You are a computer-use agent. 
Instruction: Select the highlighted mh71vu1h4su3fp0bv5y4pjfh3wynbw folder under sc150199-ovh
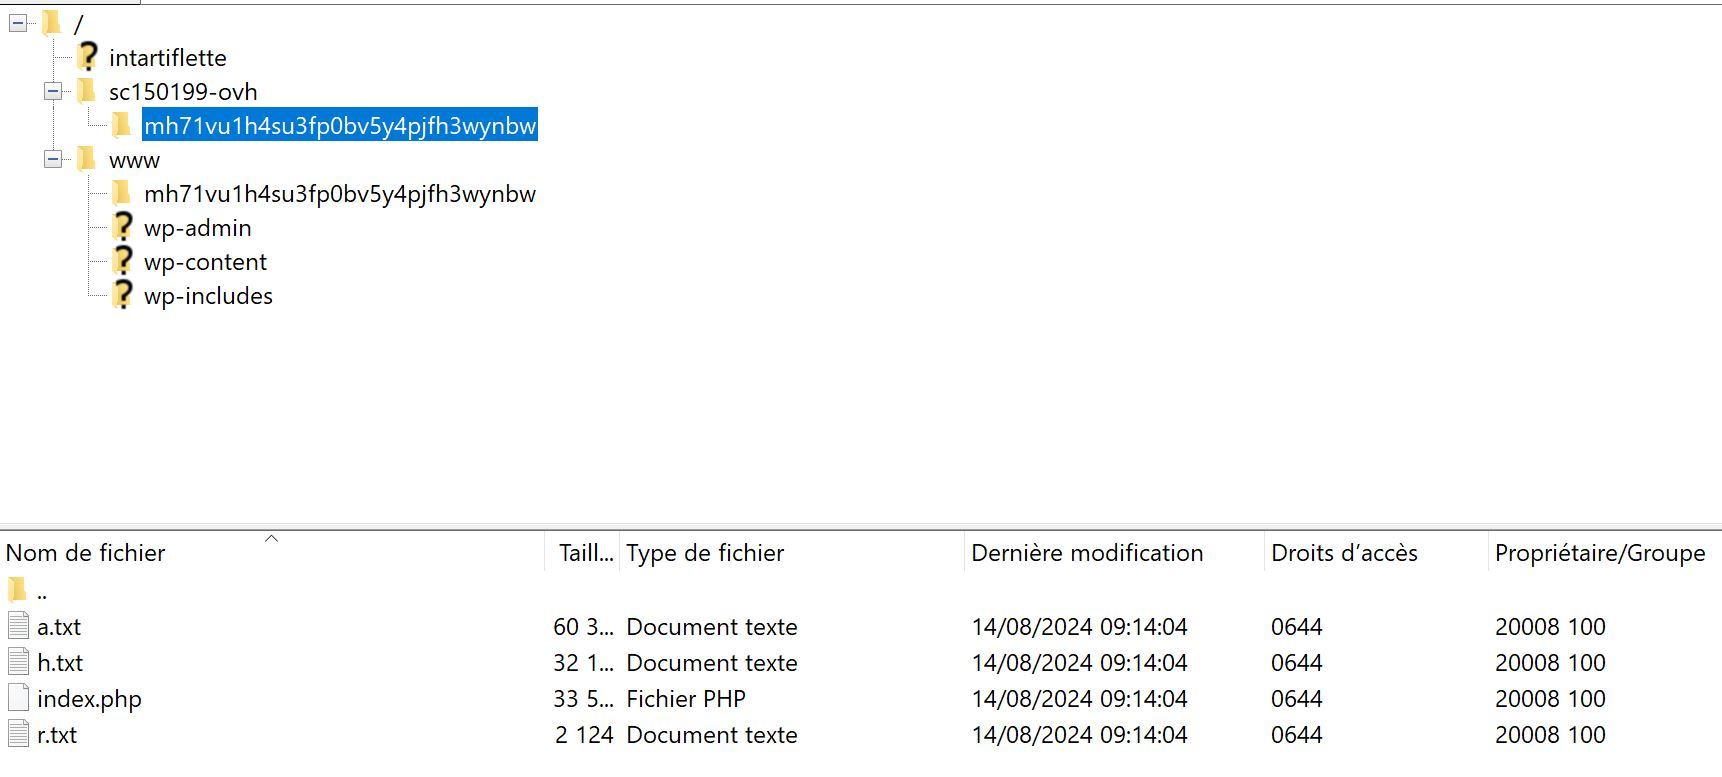340,126
